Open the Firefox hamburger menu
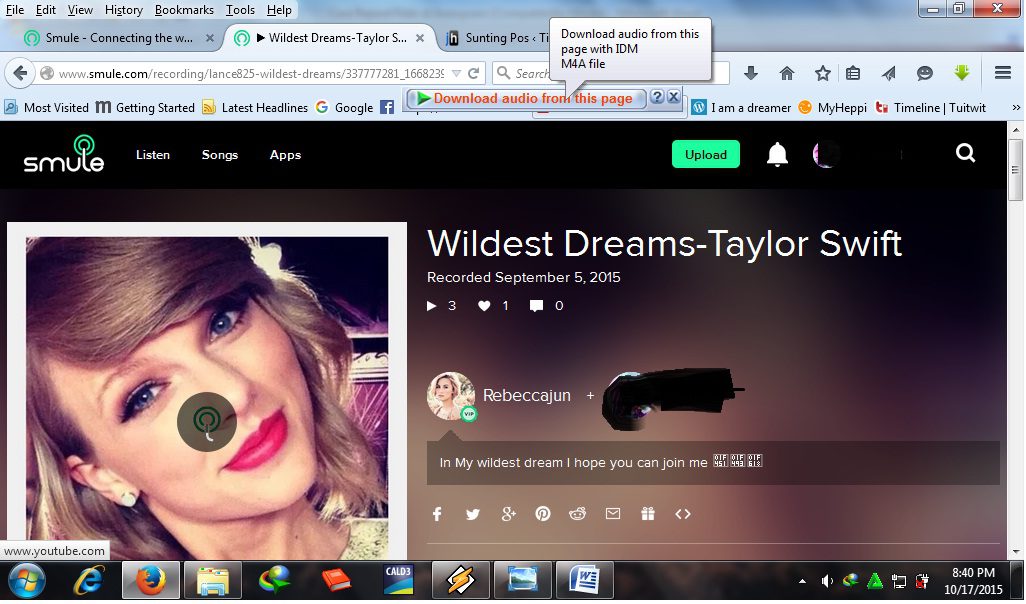This screenshot has width=1026, height=604. pos(1002,73)
